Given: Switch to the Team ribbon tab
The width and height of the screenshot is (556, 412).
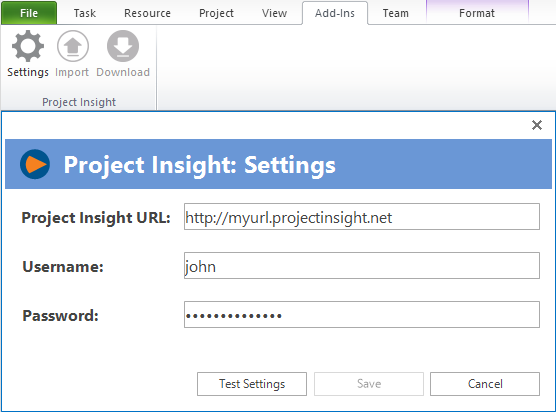Looking at the screenshot, I should coord(396,13).
